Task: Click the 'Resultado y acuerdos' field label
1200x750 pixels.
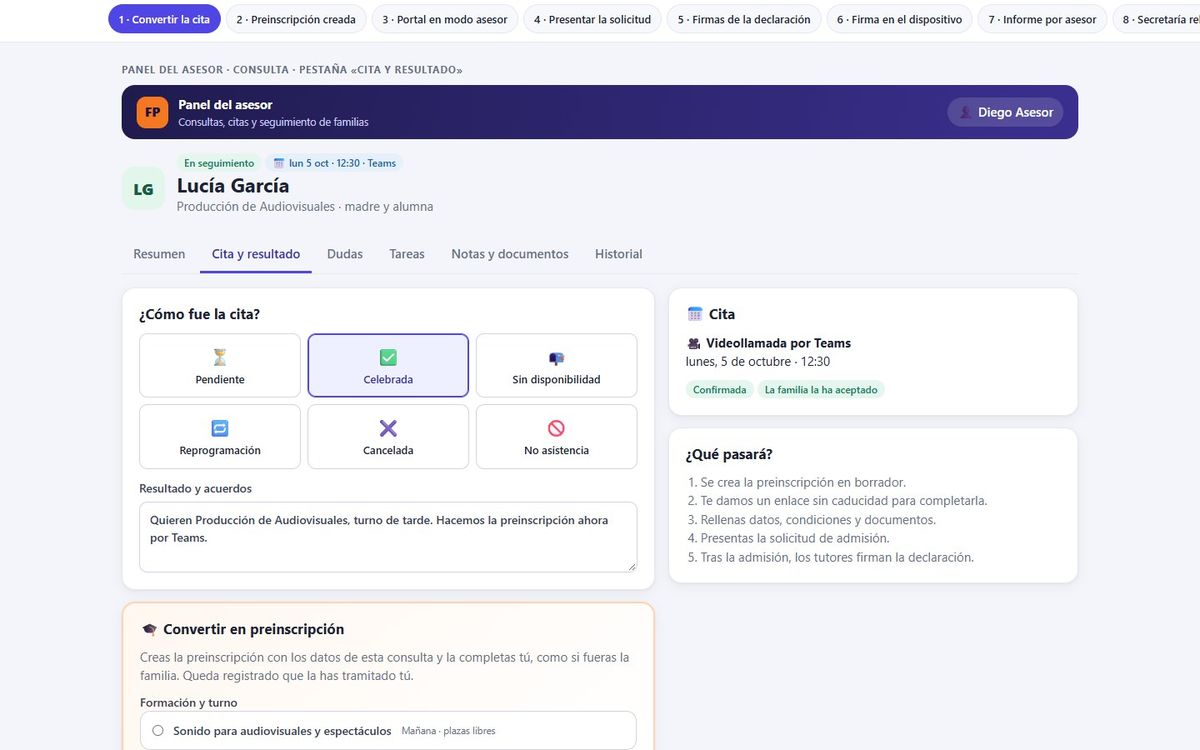Action: [196, 489]
